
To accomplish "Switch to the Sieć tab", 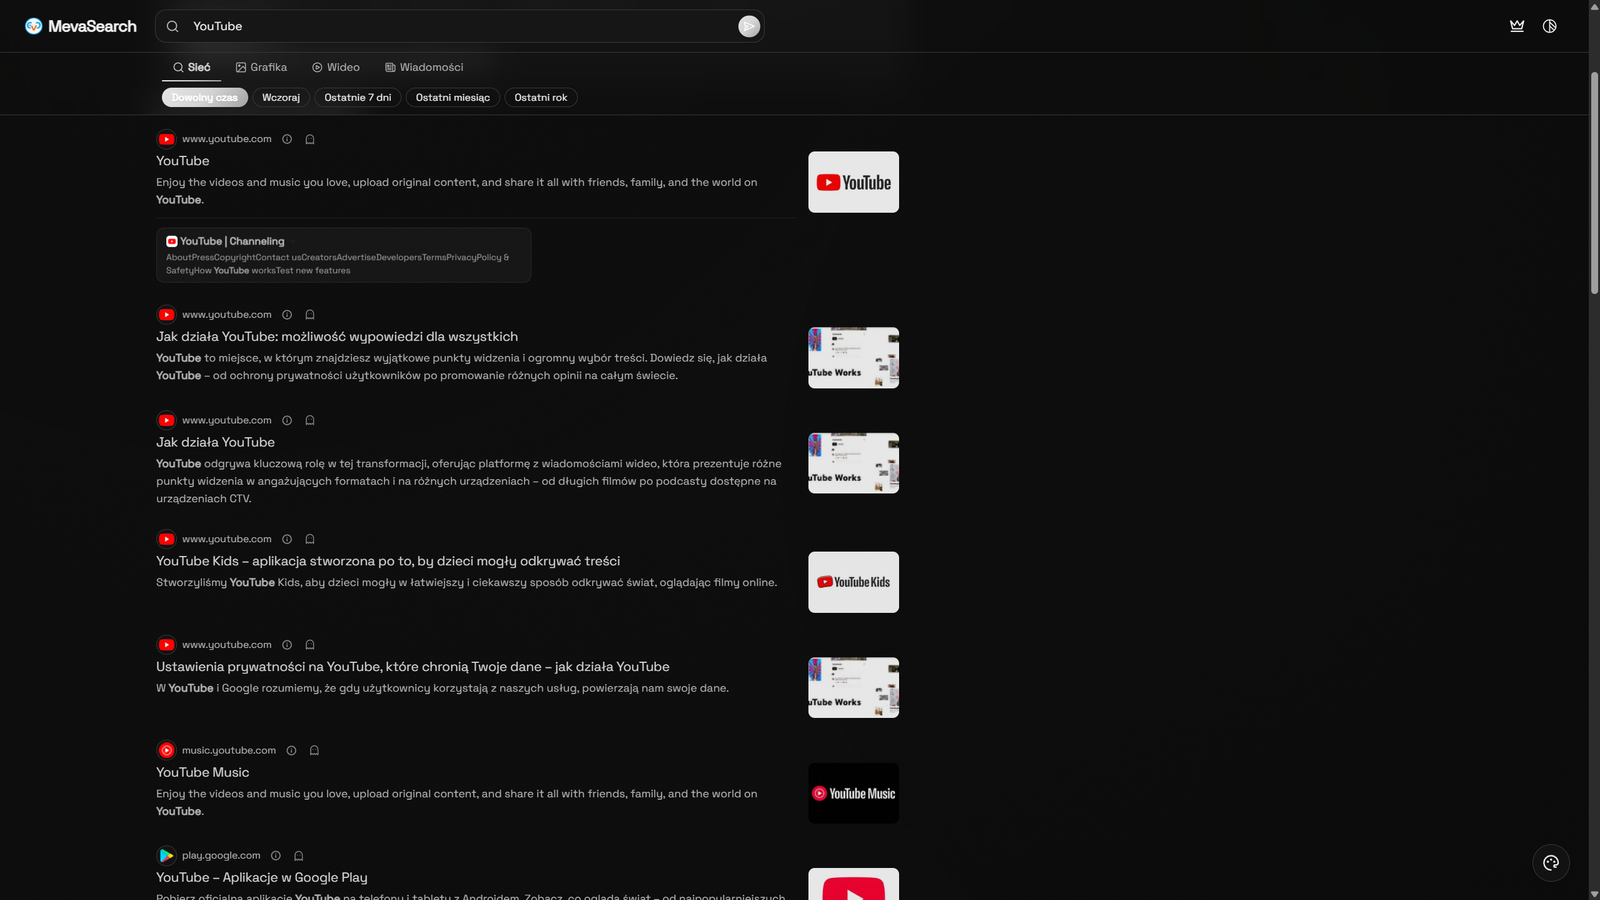I will tap(191, 67).
